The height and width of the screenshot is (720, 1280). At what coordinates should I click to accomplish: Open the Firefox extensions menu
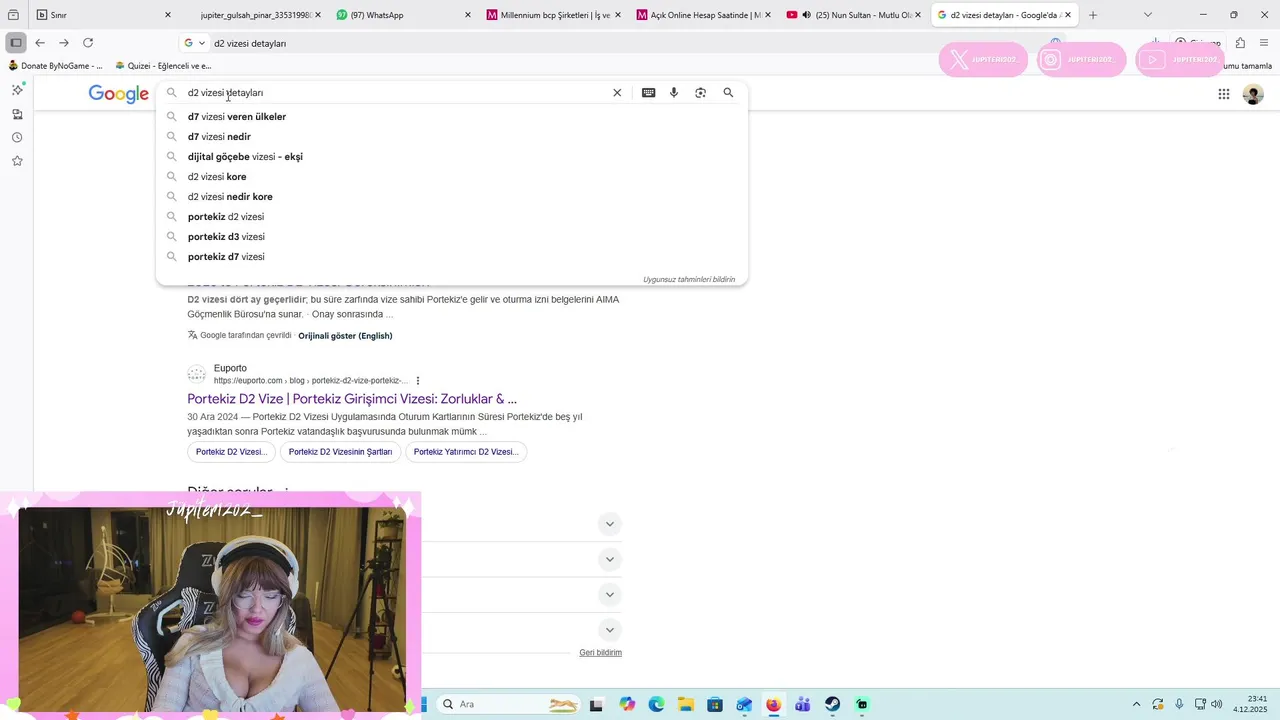point(1240,43)
